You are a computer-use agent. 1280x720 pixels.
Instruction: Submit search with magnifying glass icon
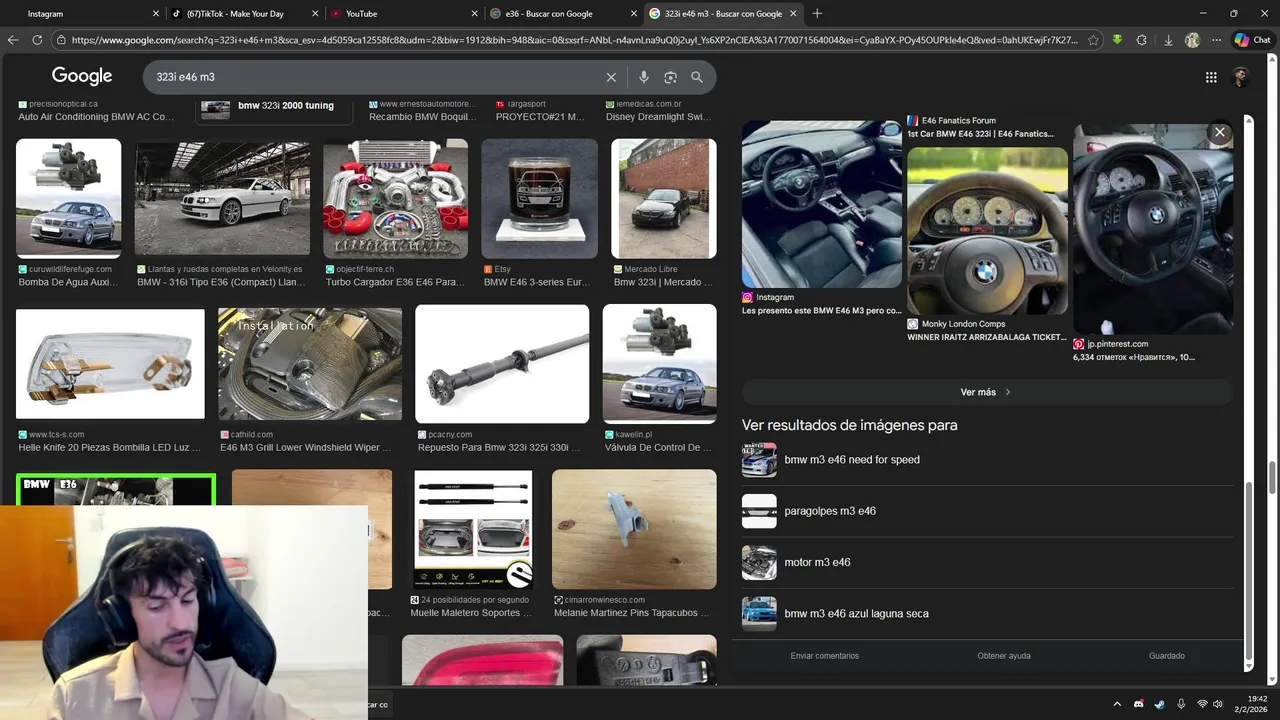pyautogui.click(x=697, y=77)
